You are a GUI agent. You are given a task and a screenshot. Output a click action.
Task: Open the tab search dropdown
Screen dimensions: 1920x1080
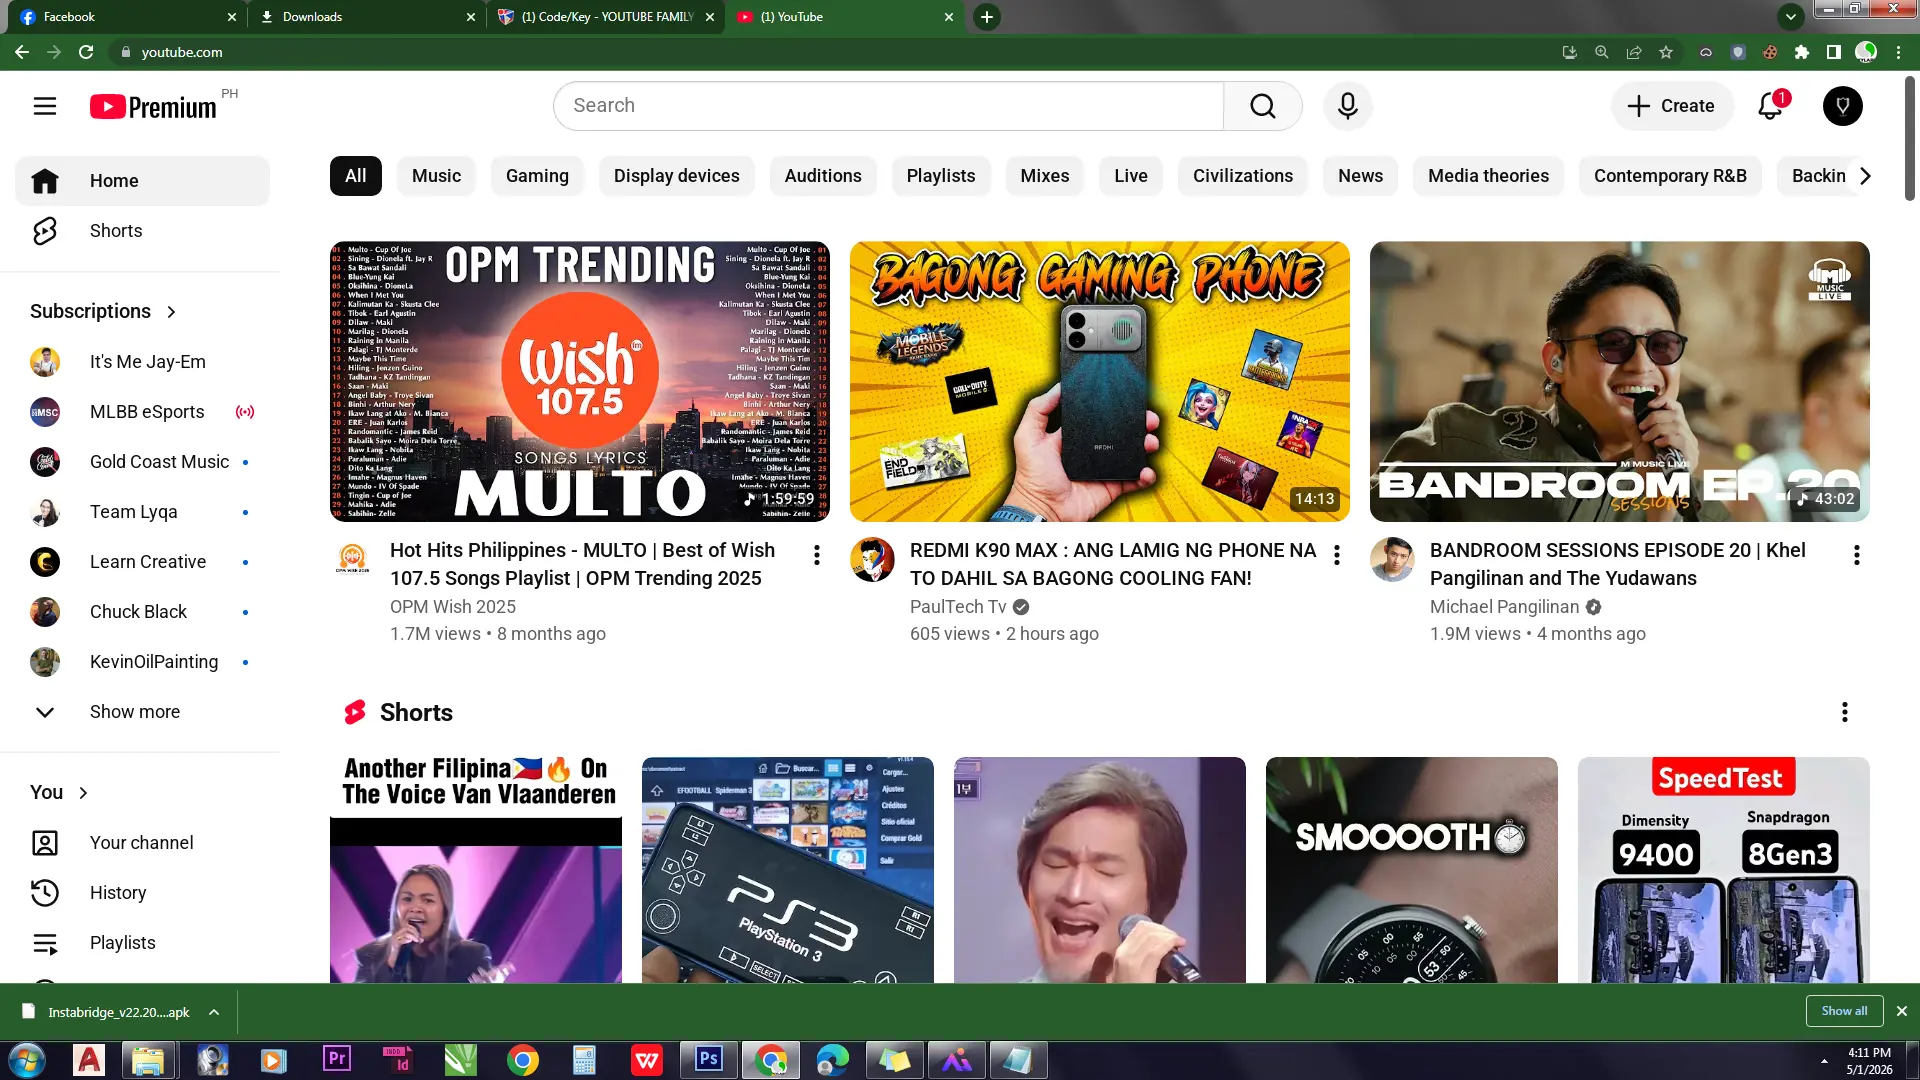1791,17
